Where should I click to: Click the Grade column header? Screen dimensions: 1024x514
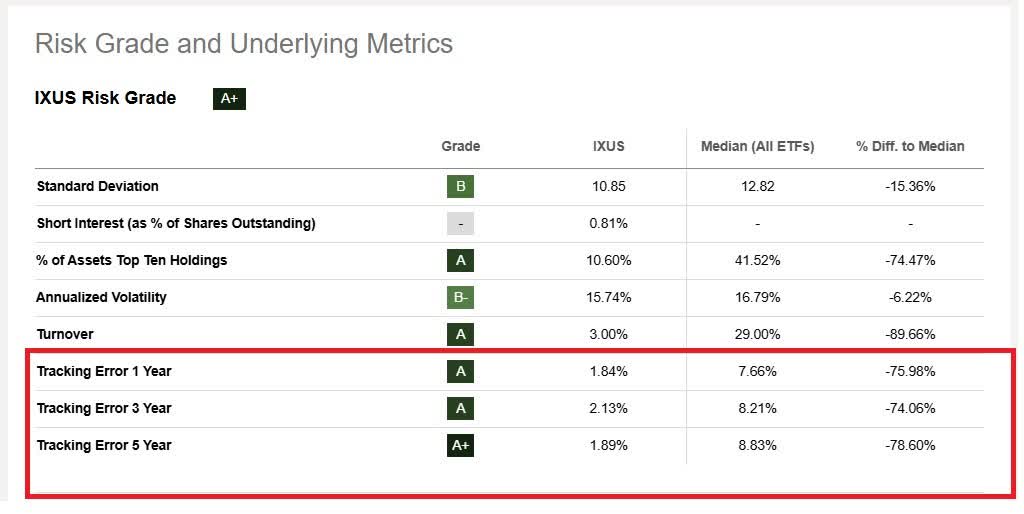[460, 146]
